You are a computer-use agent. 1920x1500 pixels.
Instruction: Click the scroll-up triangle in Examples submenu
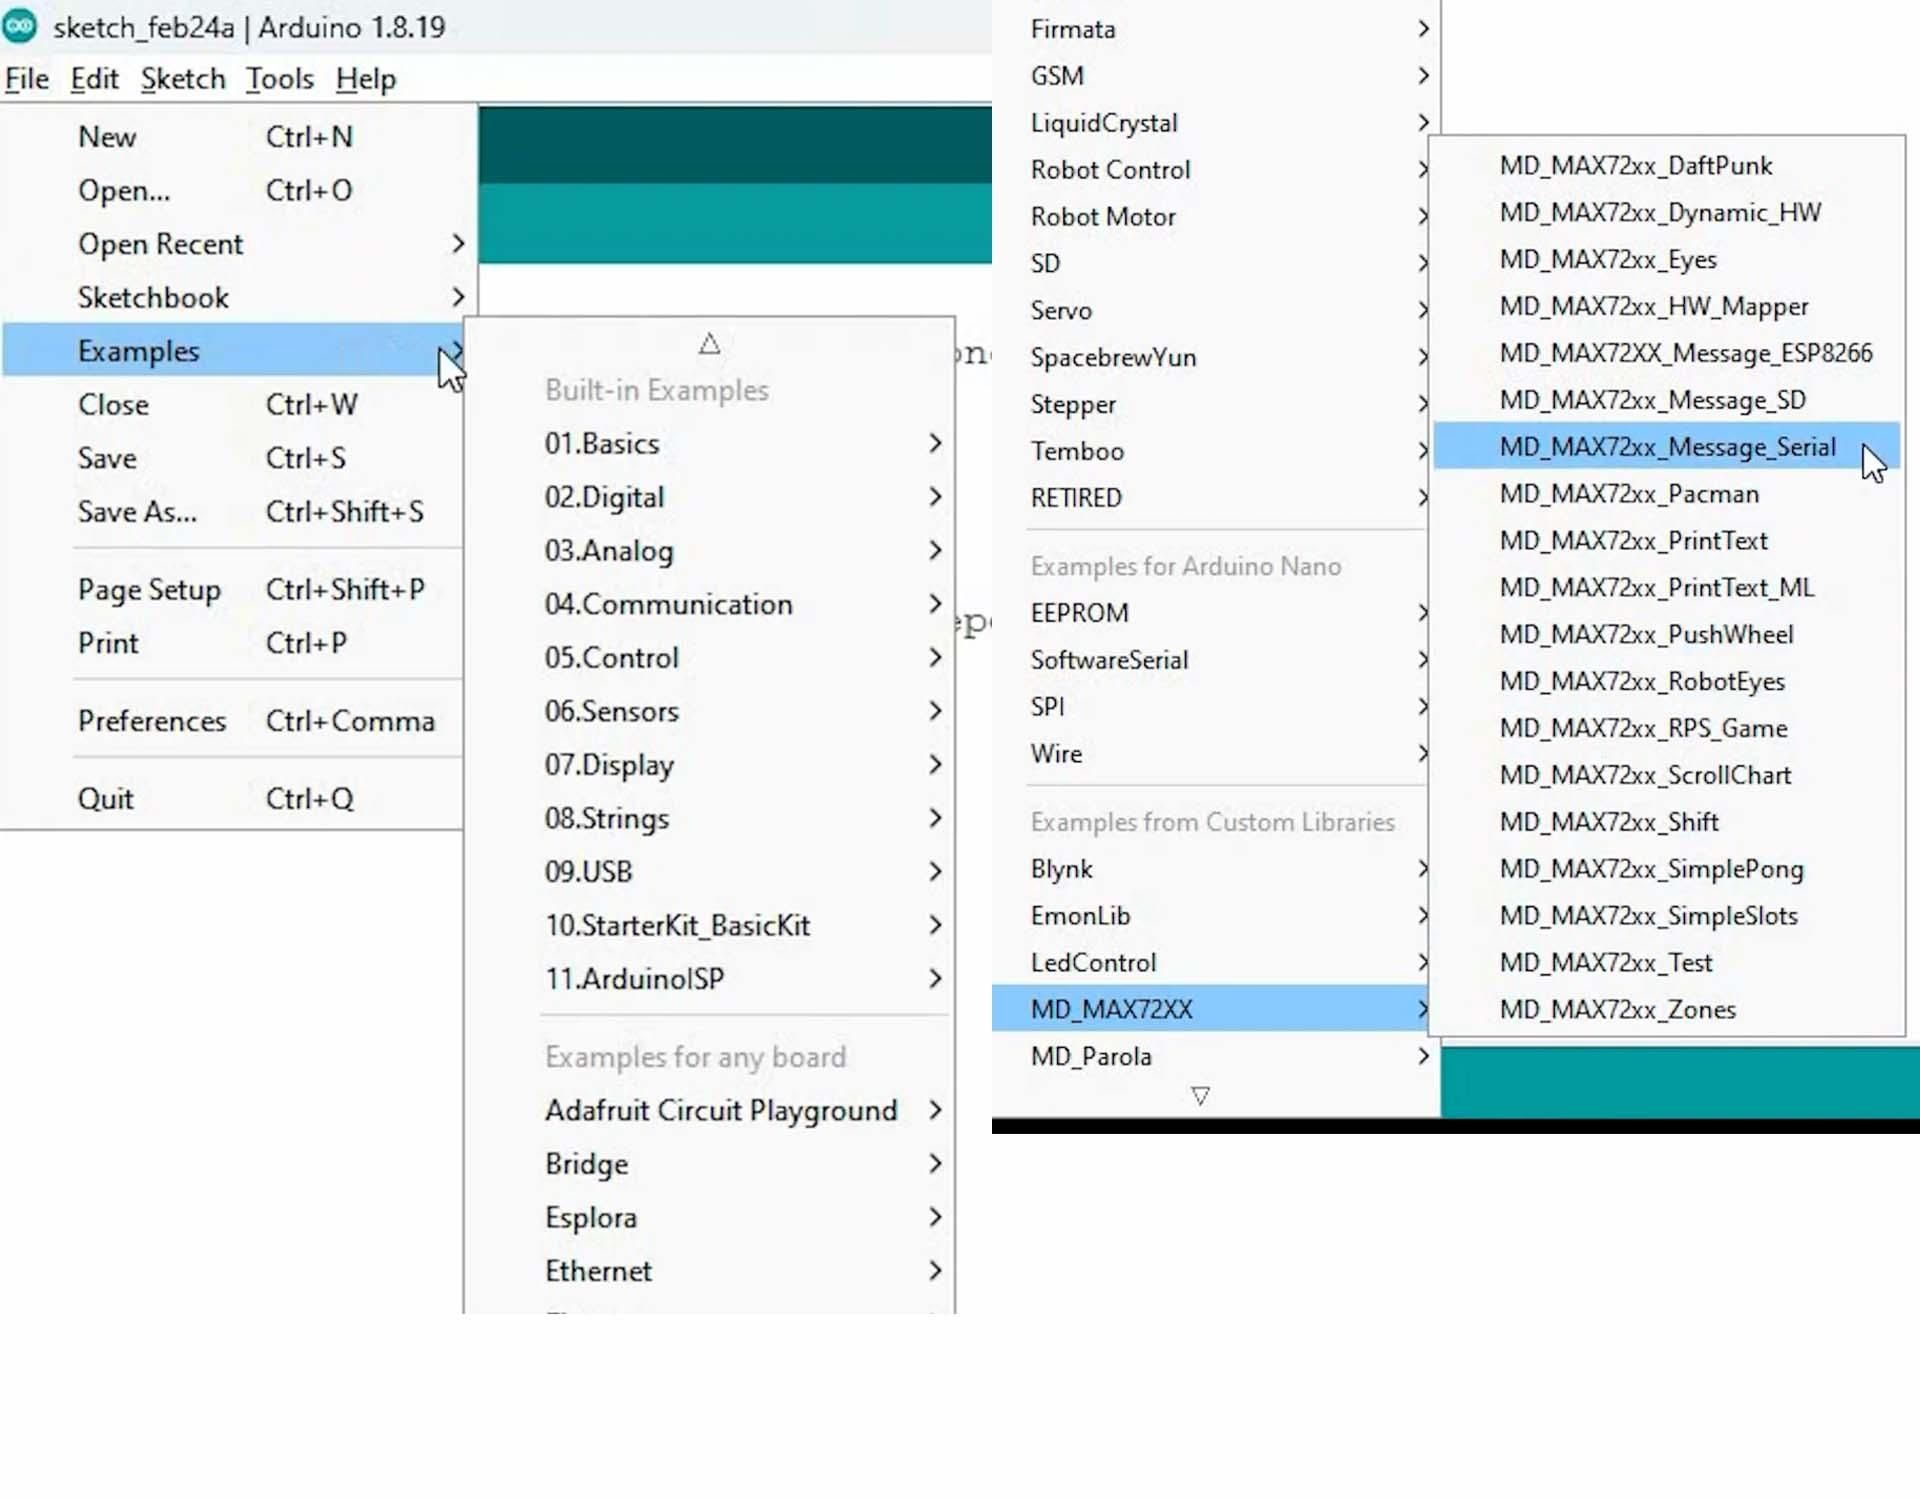pos(709,344)
